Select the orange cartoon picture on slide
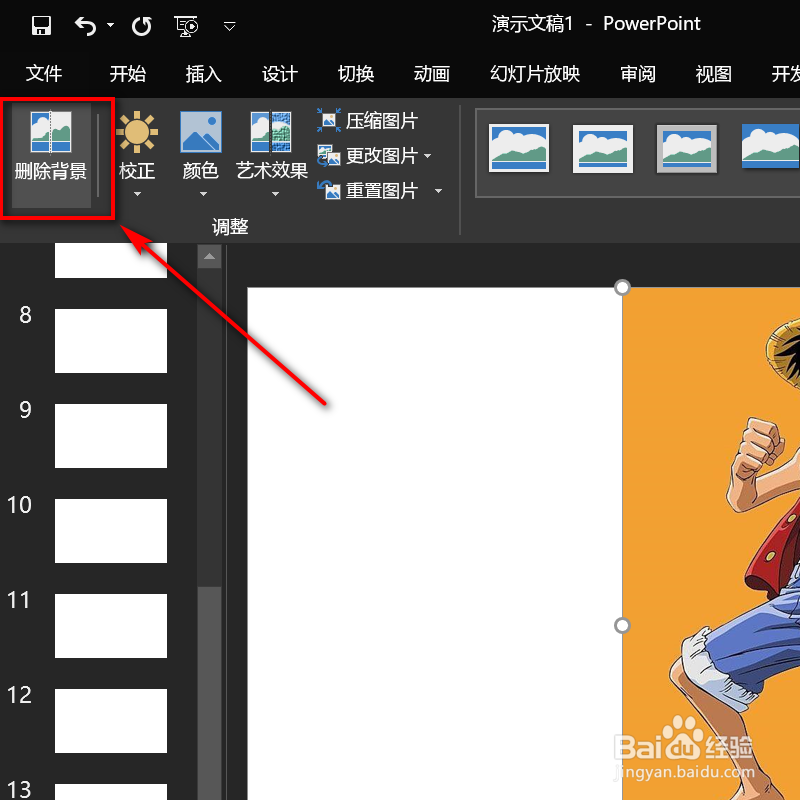The width and height of the screenshot is (800, 800). coord(711,543)
